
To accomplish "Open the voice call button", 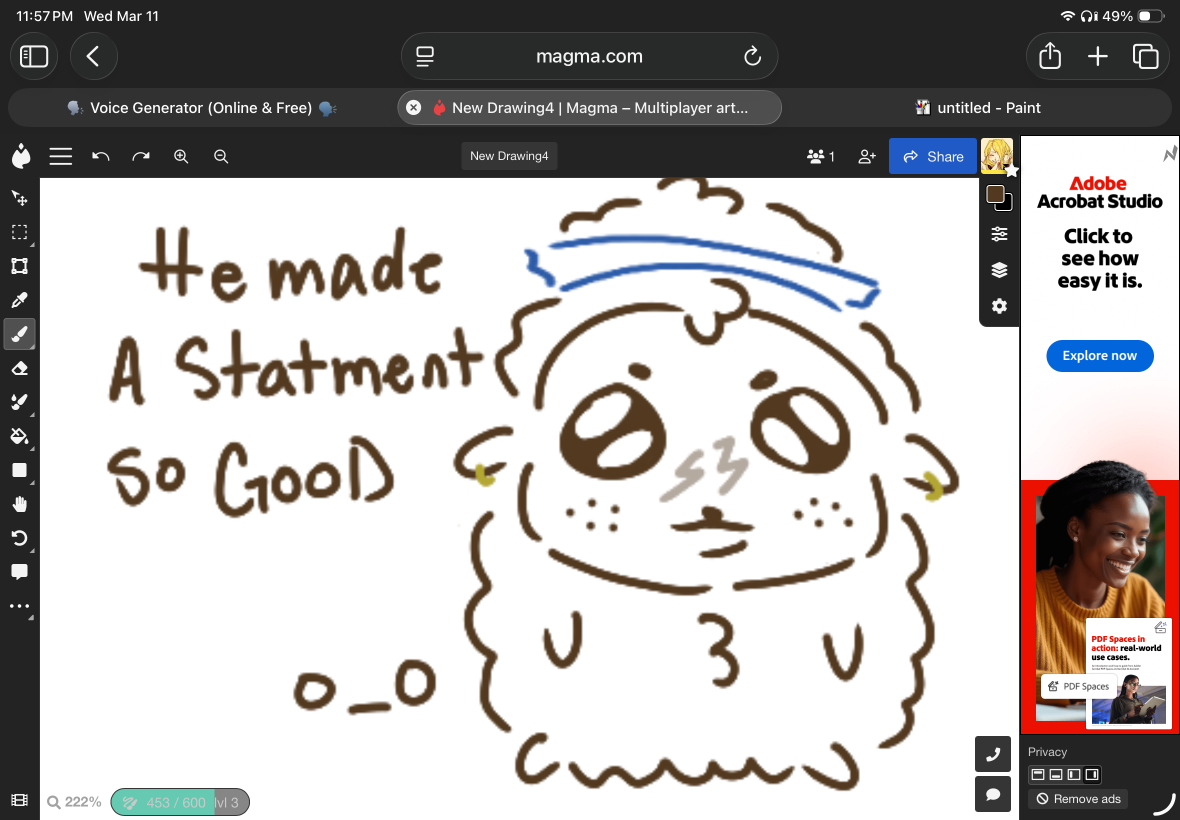I will tap(993, 755).
